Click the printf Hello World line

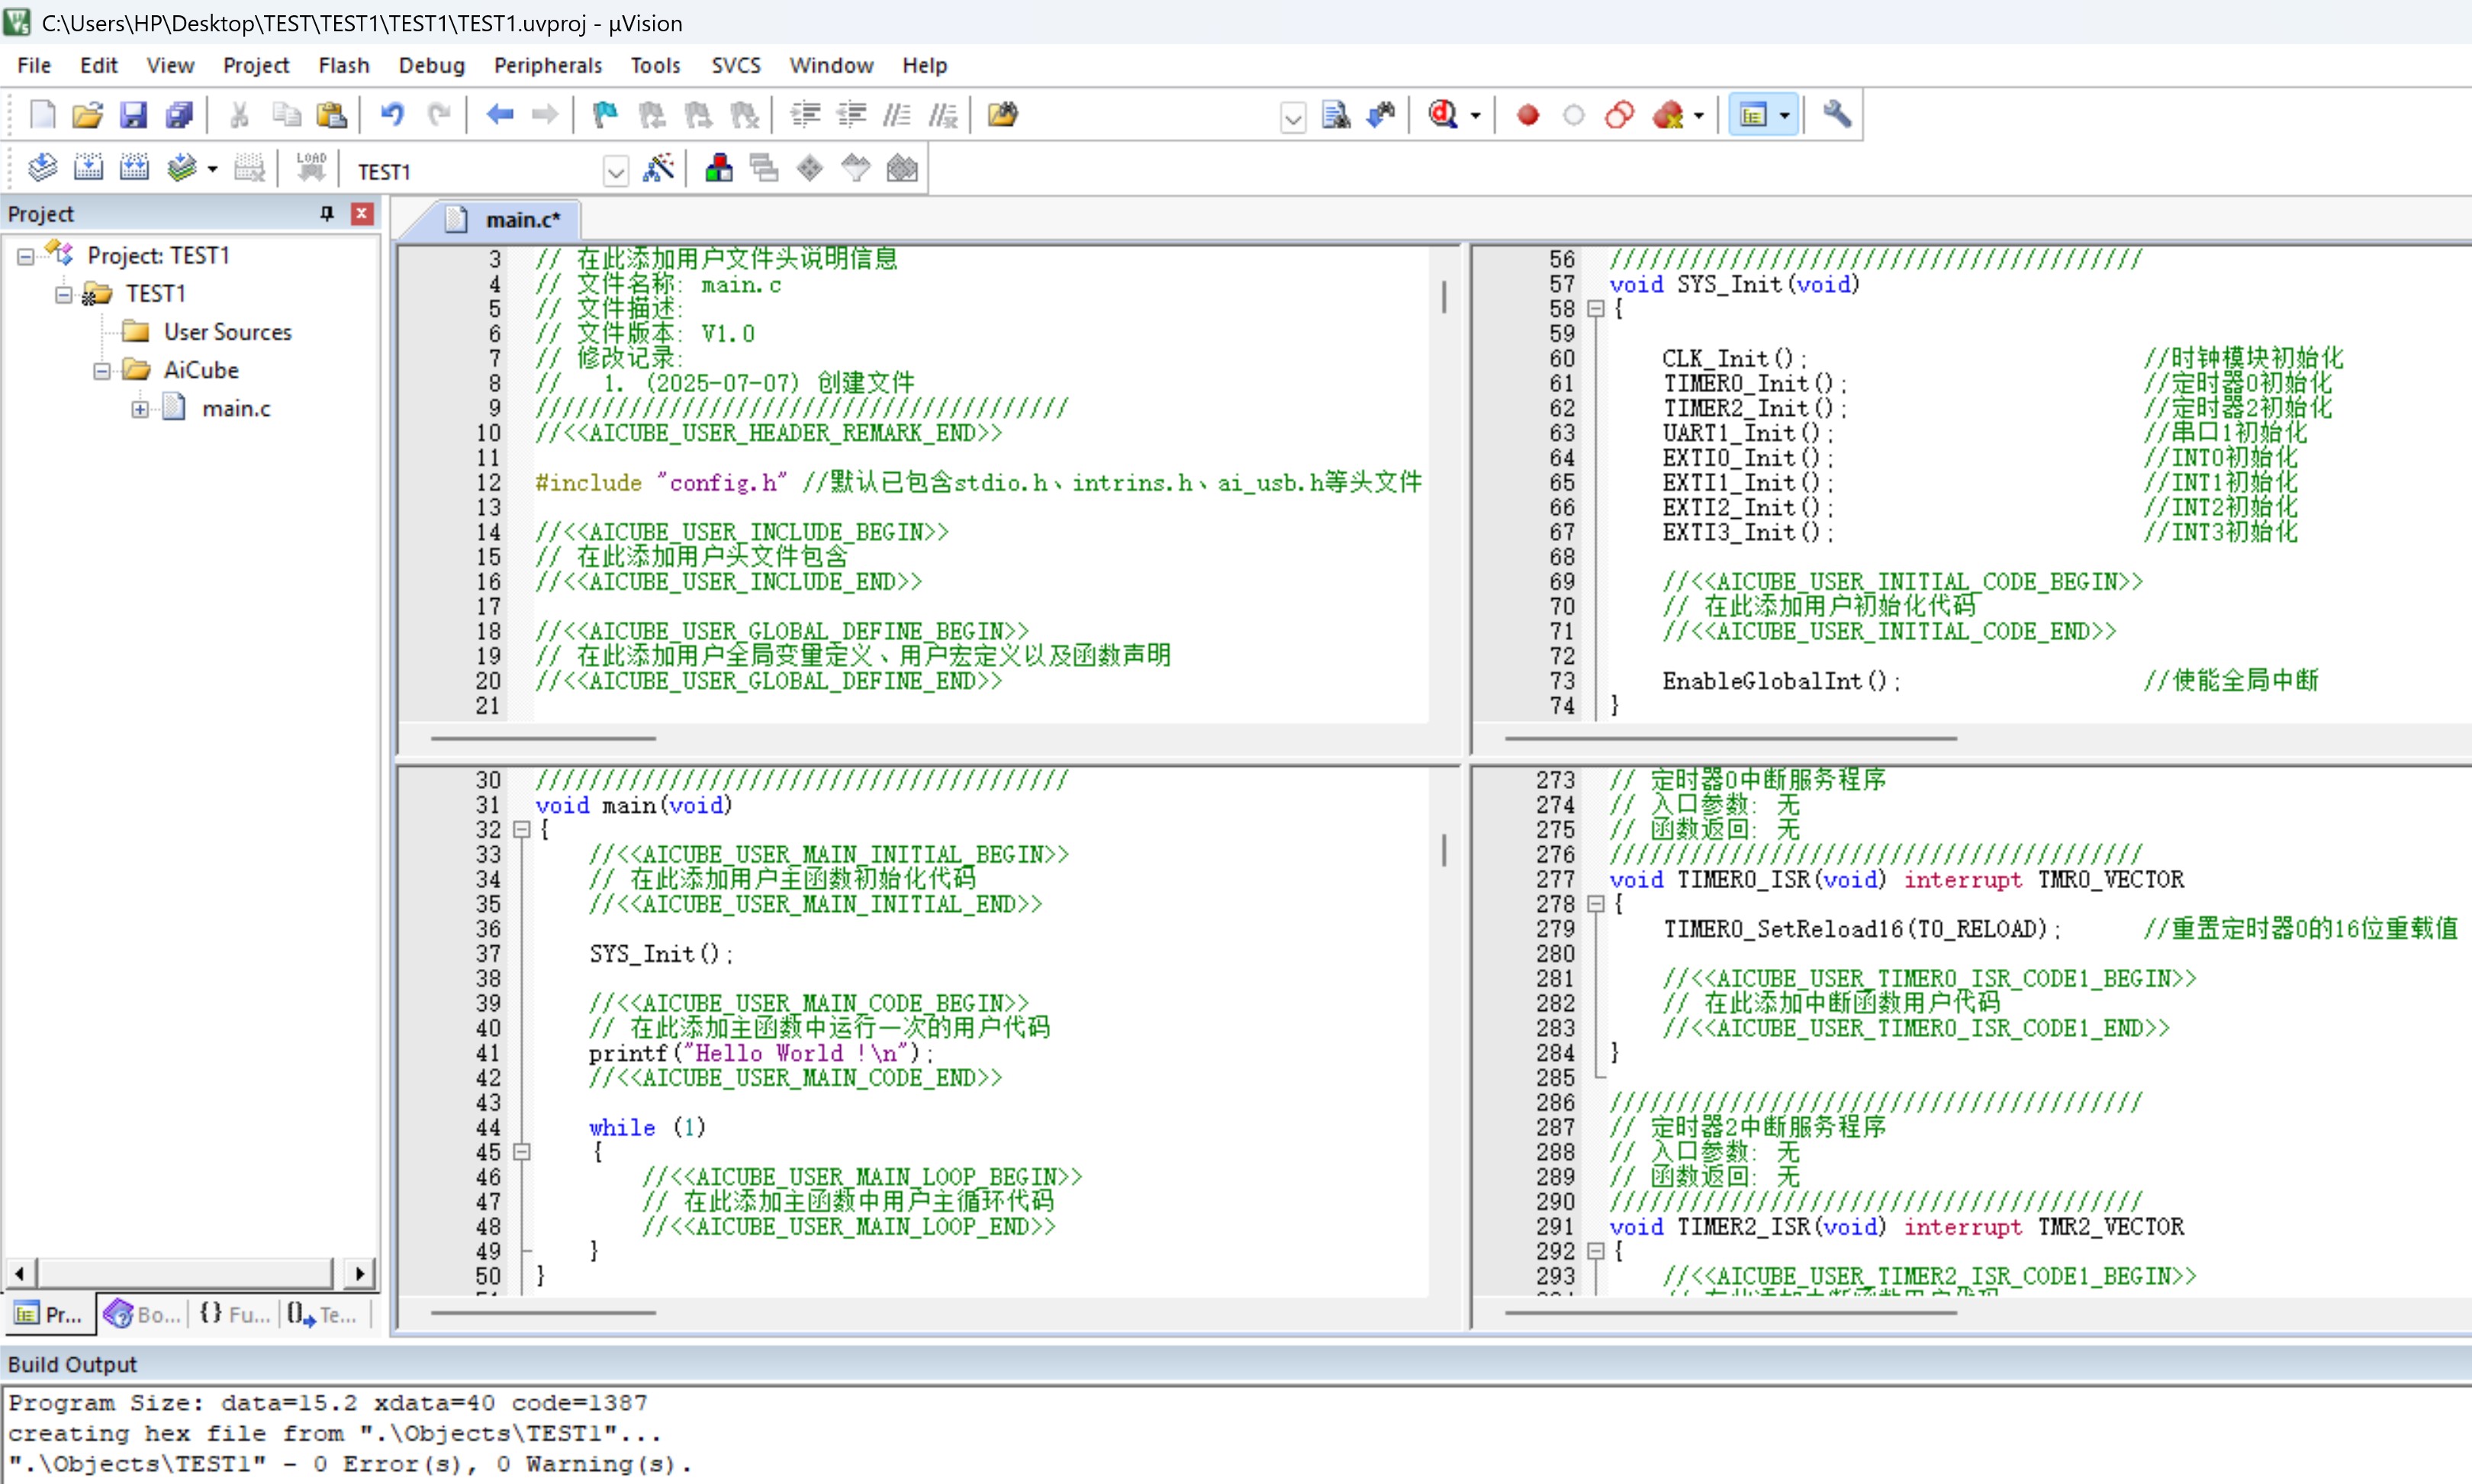tap(761, 1053)
